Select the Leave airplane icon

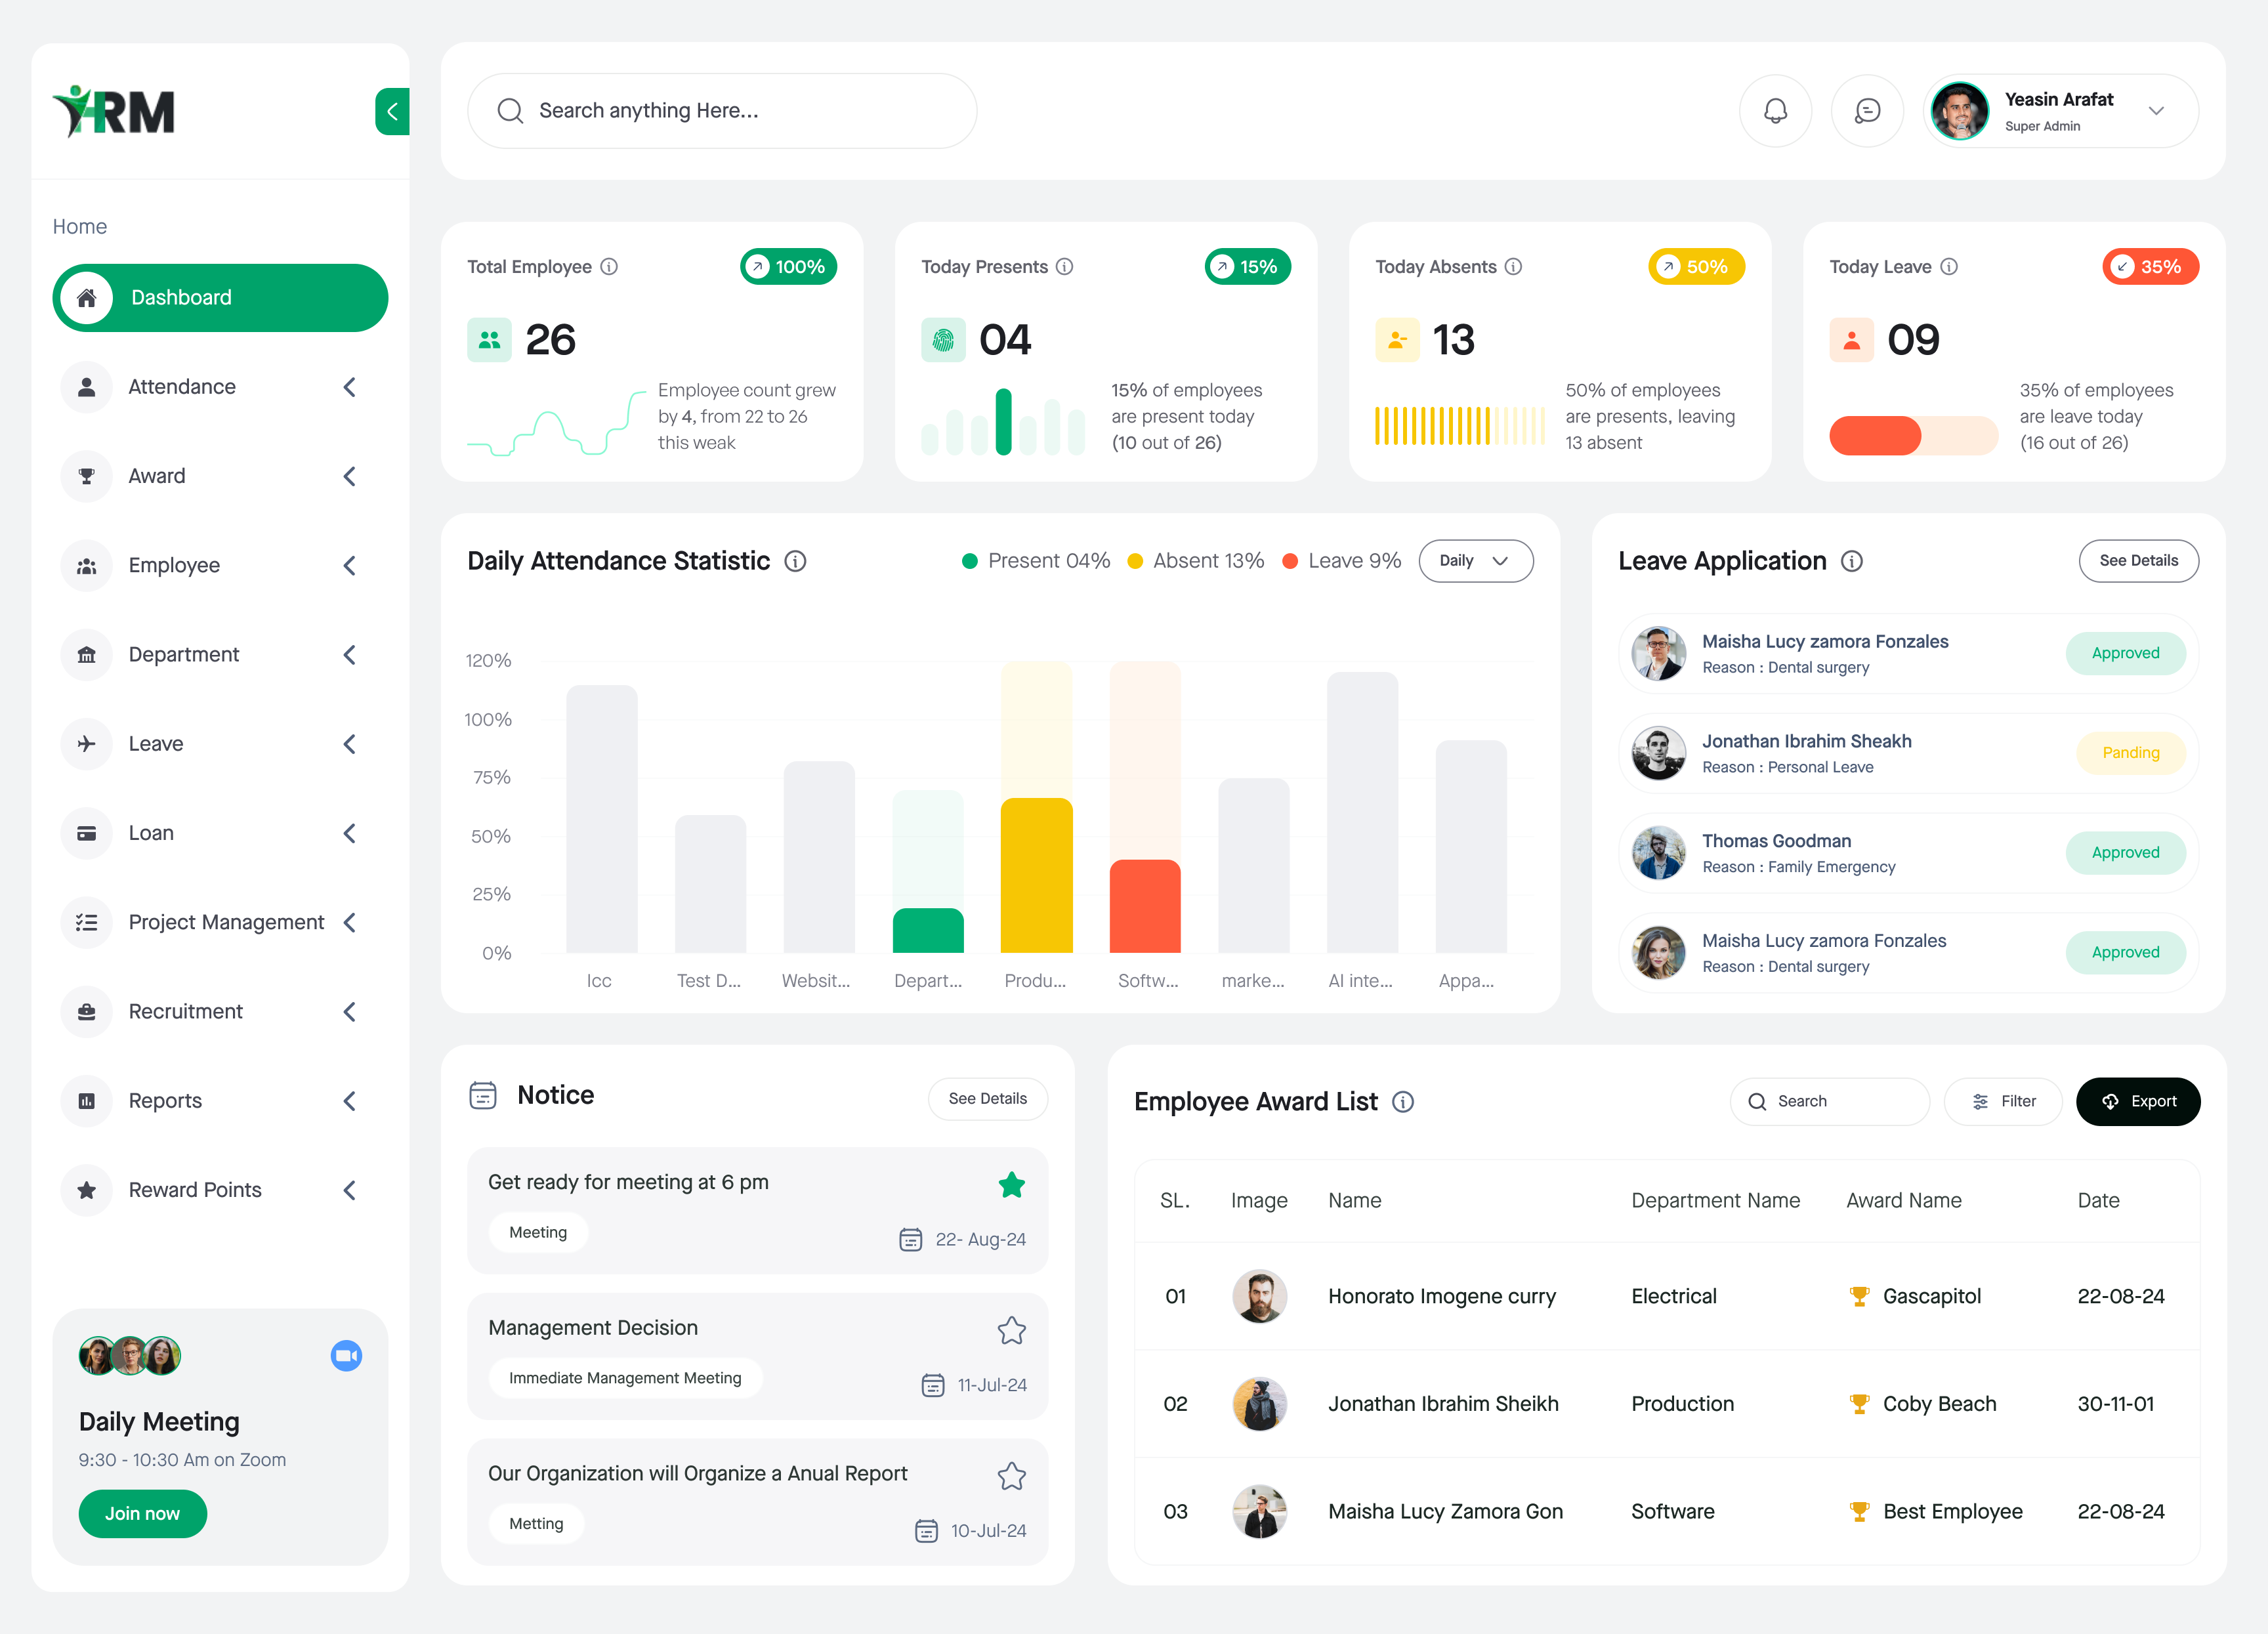(x=87, y=743)
